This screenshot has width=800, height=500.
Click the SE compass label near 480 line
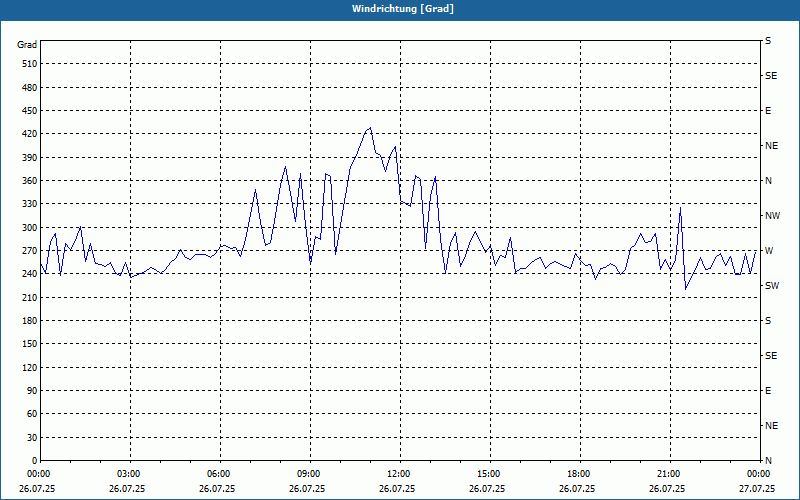(x=771, y=76)
